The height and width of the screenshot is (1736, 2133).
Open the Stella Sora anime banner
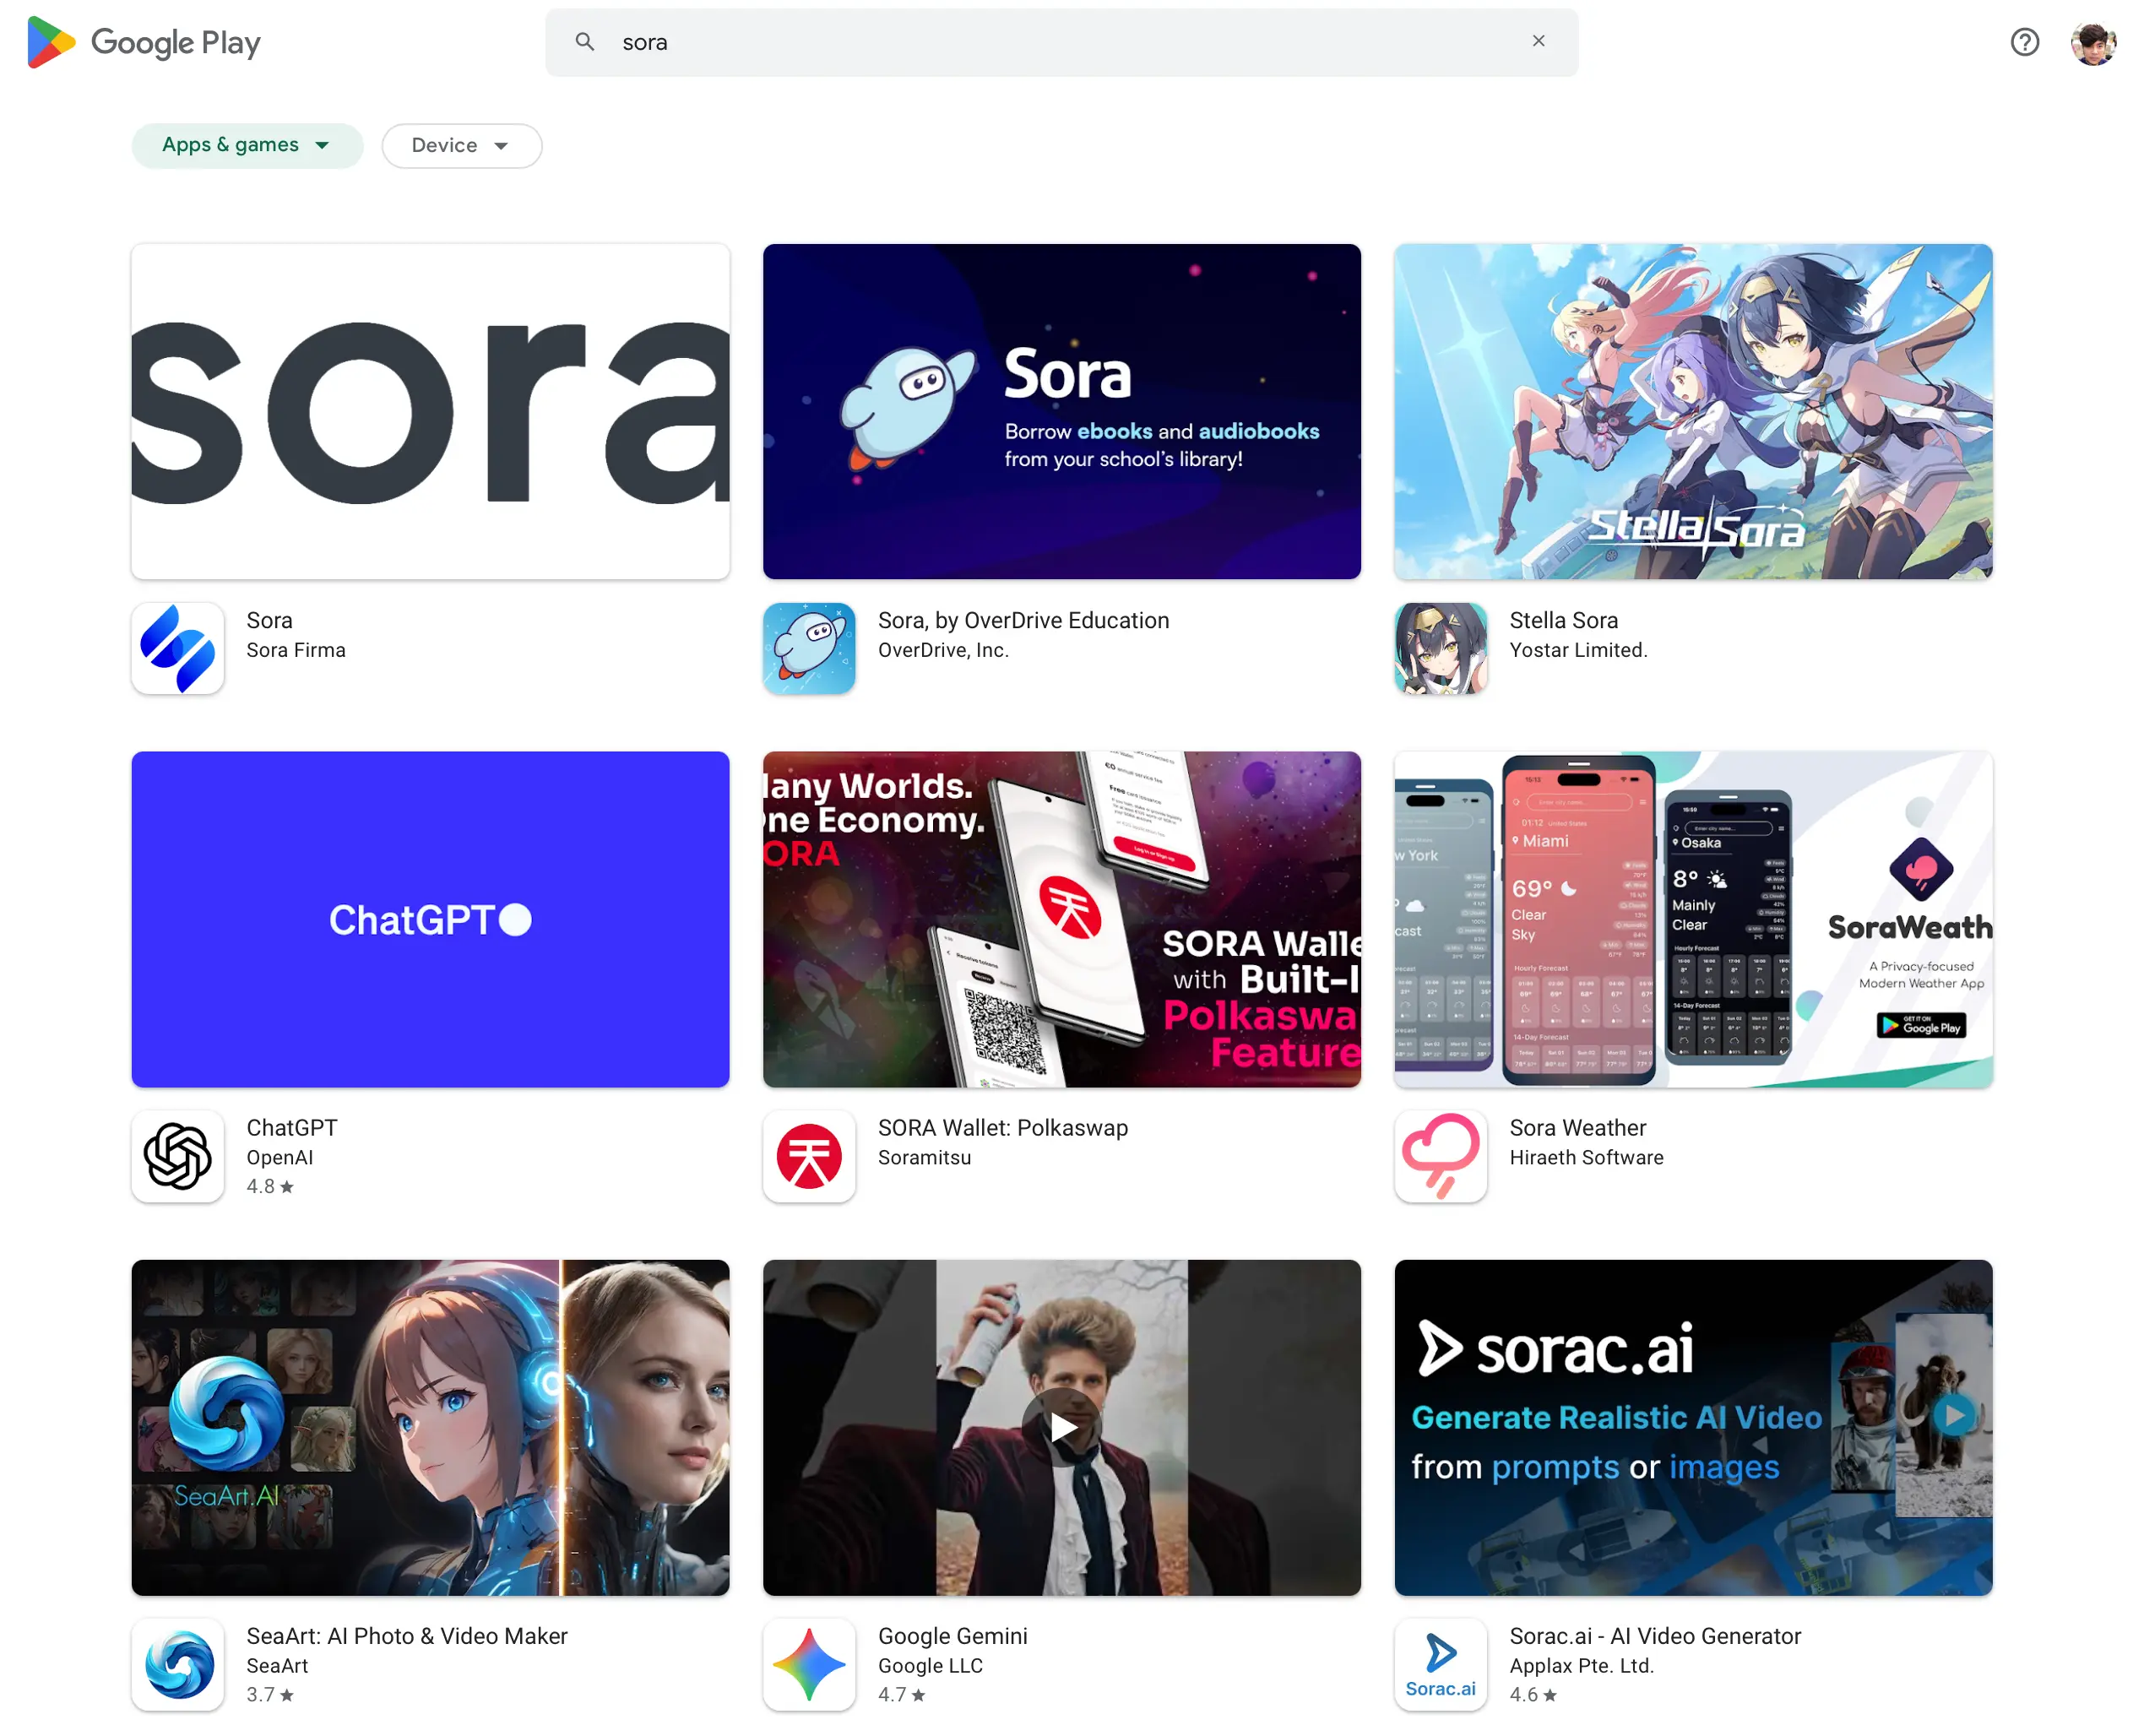(1692, 411)
